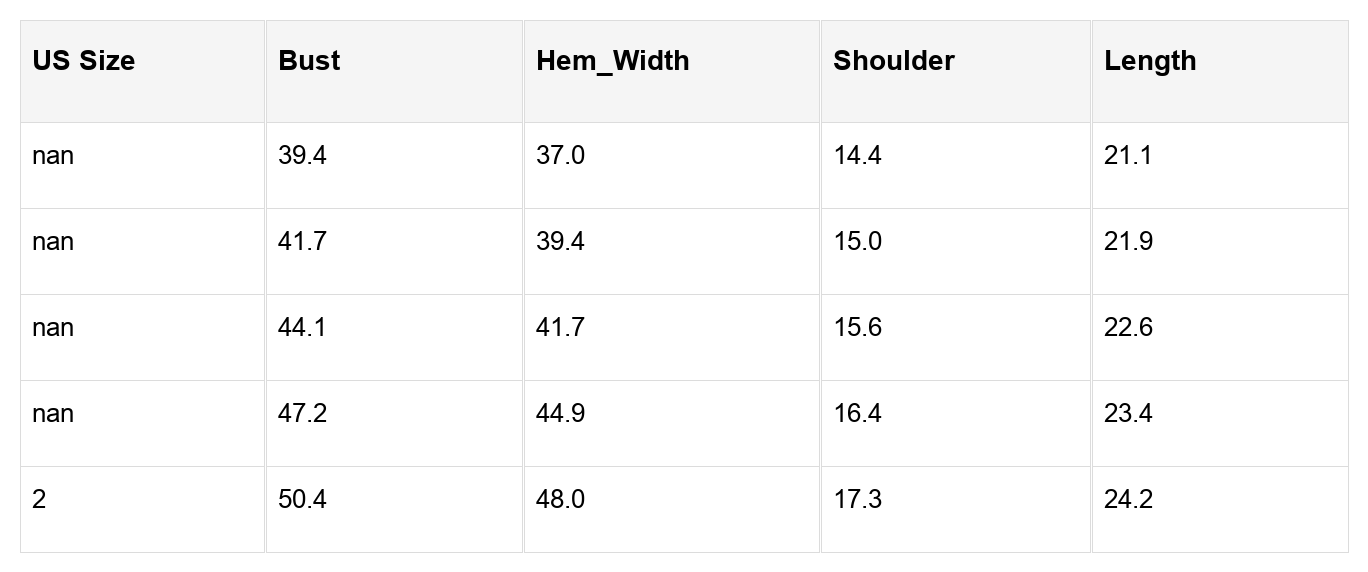Click the Hem_Width column header
This screenshot has width=1368, height=572.
[613, 61]
